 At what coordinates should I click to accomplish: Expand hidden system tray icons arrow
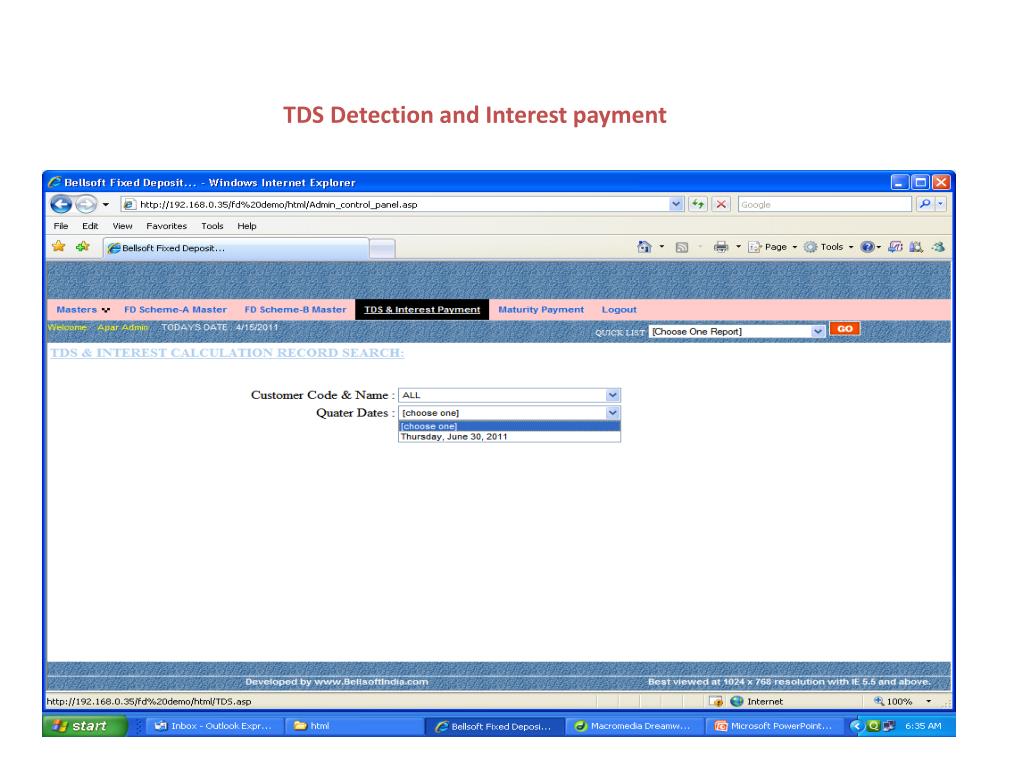(x=856, y=726)
